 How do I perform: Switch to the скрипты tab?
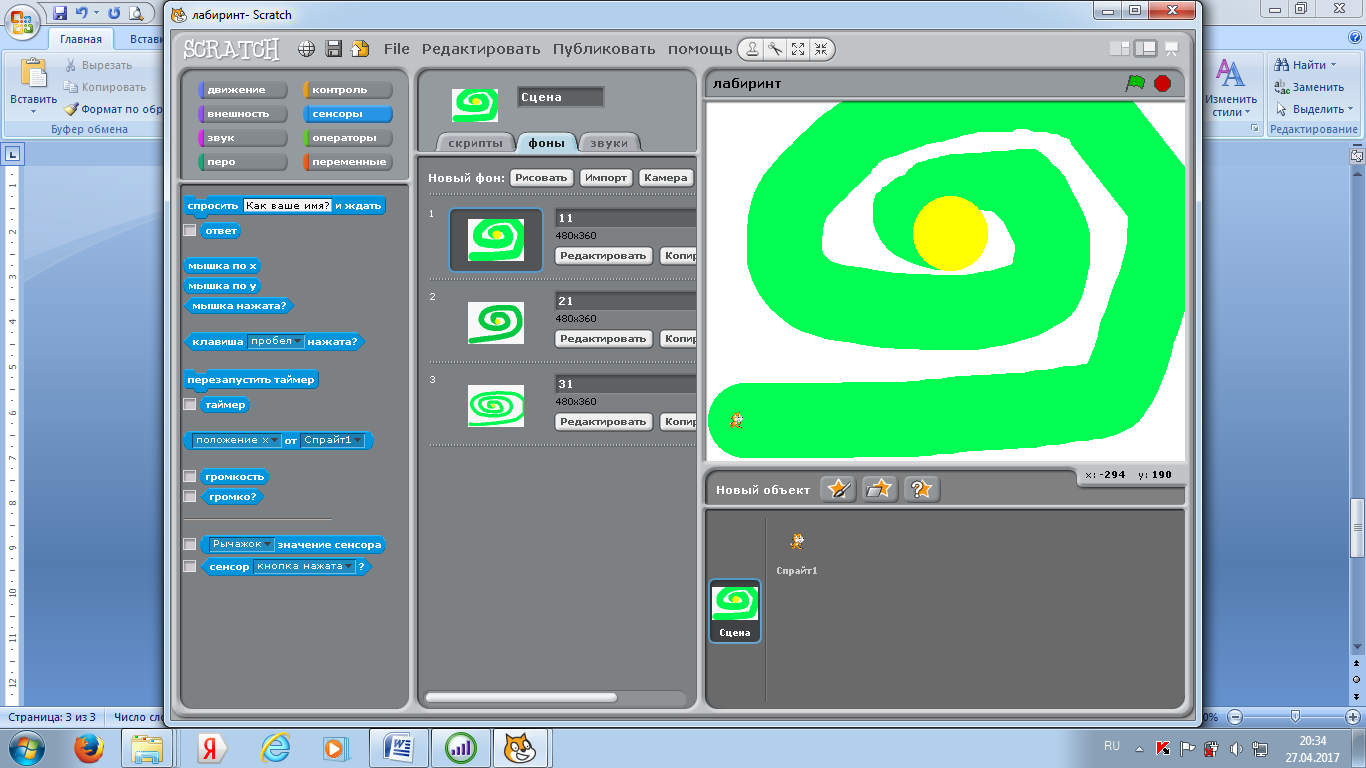tap(476, 143)
